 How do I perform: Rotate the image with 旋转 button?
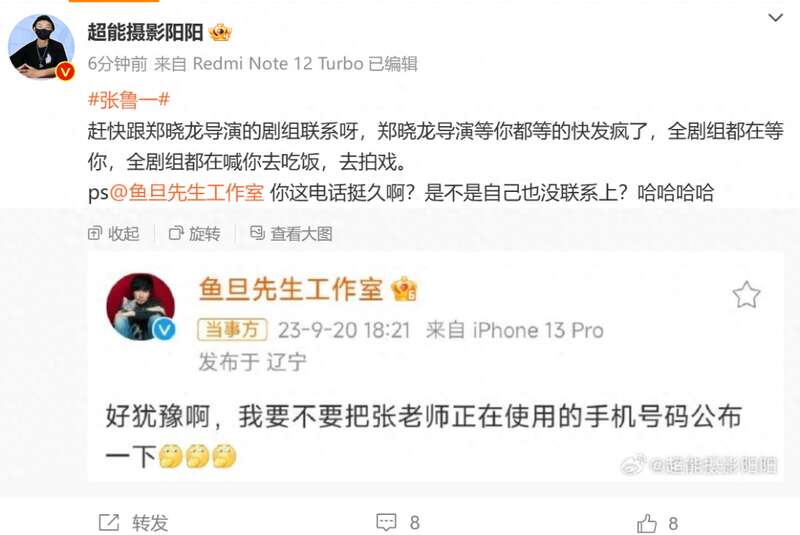pyautogui.click(x=194, y=234)
